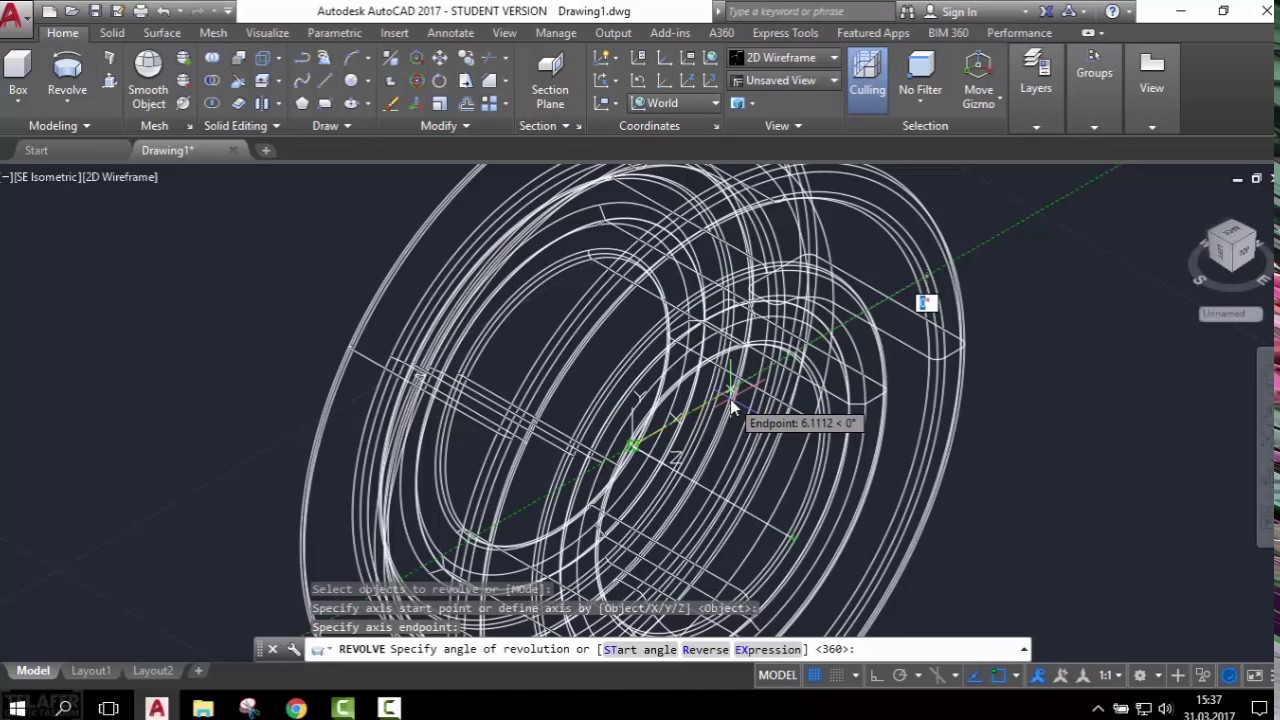Click the Save icon in quick access toolbar
1280x720 pixels.
tap(94, 11)
